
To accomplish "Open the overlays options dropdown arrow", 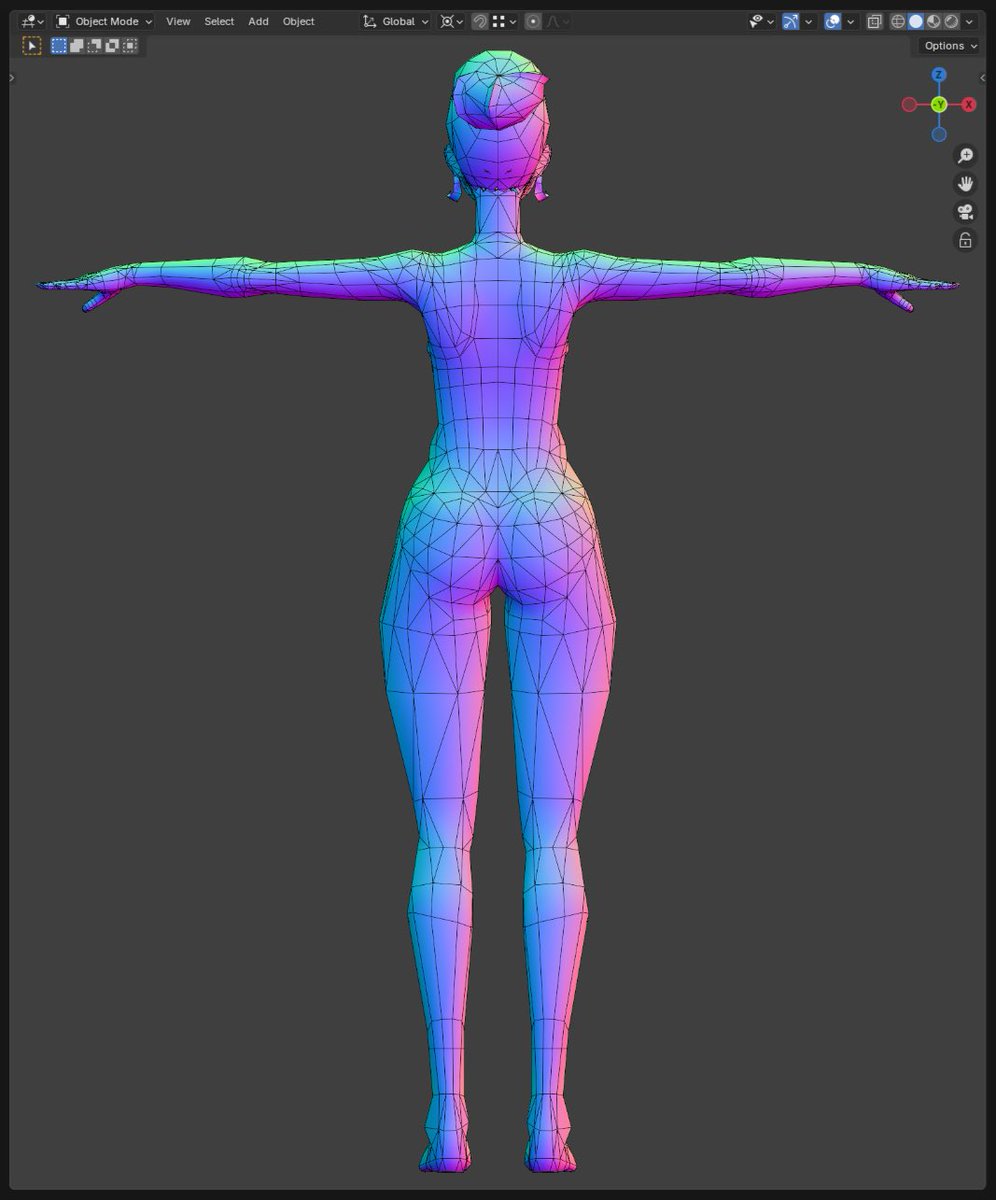I will [x=850, y=21].
